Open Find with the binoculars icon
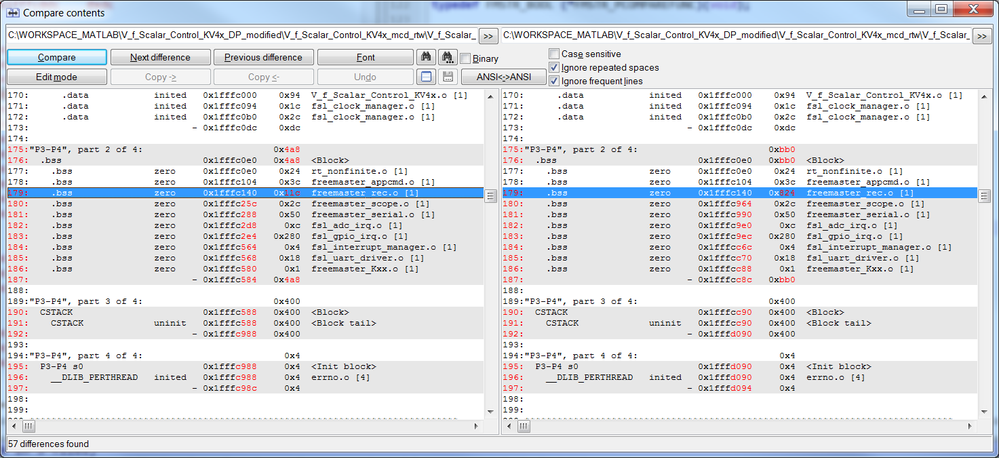The image size is (999, 458). 426,57
